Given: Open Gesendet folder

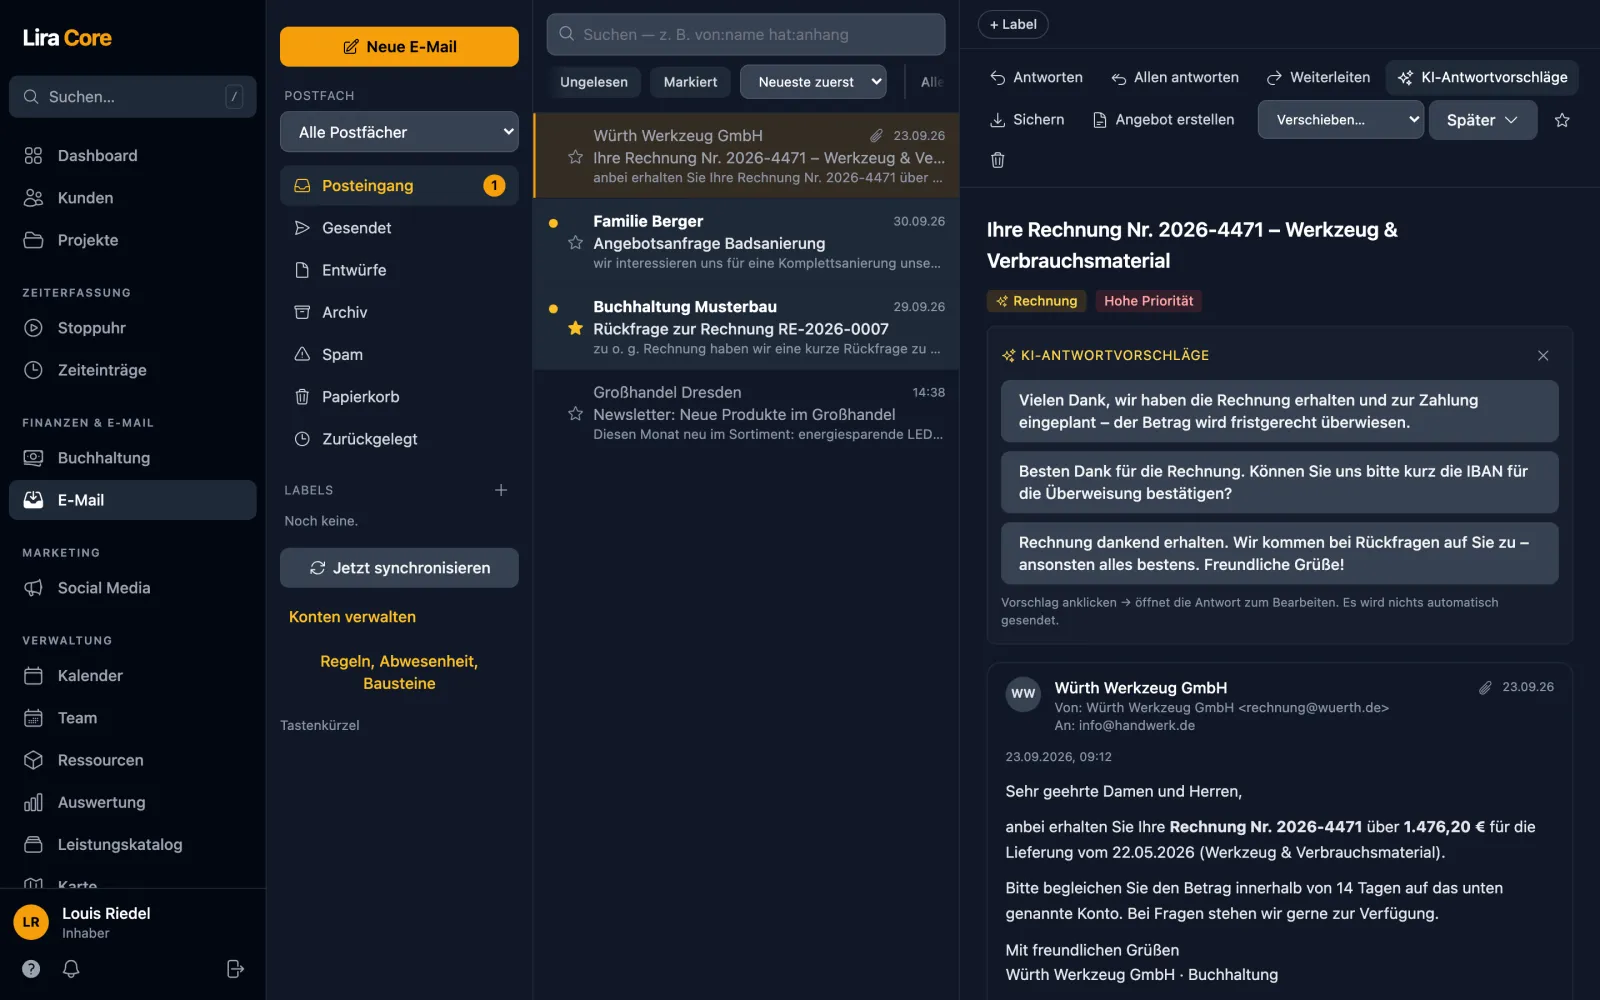Looking at the screenshot, I should coord(399,228).
